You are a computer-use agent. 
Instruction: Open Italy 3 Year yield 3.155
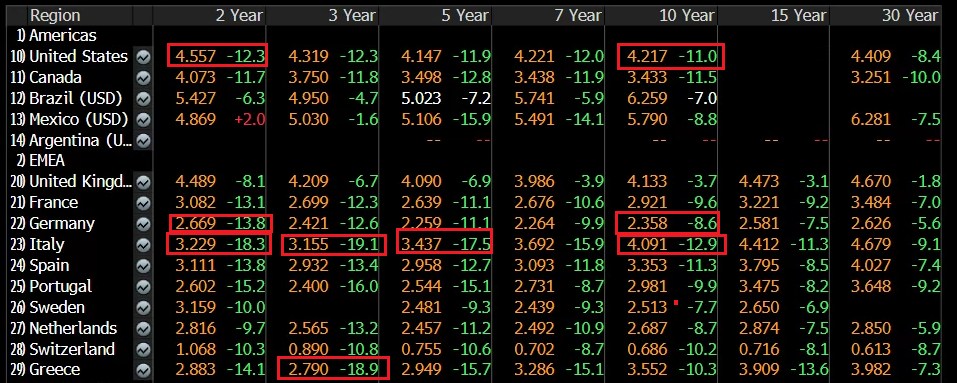click(x=309, y=245)
